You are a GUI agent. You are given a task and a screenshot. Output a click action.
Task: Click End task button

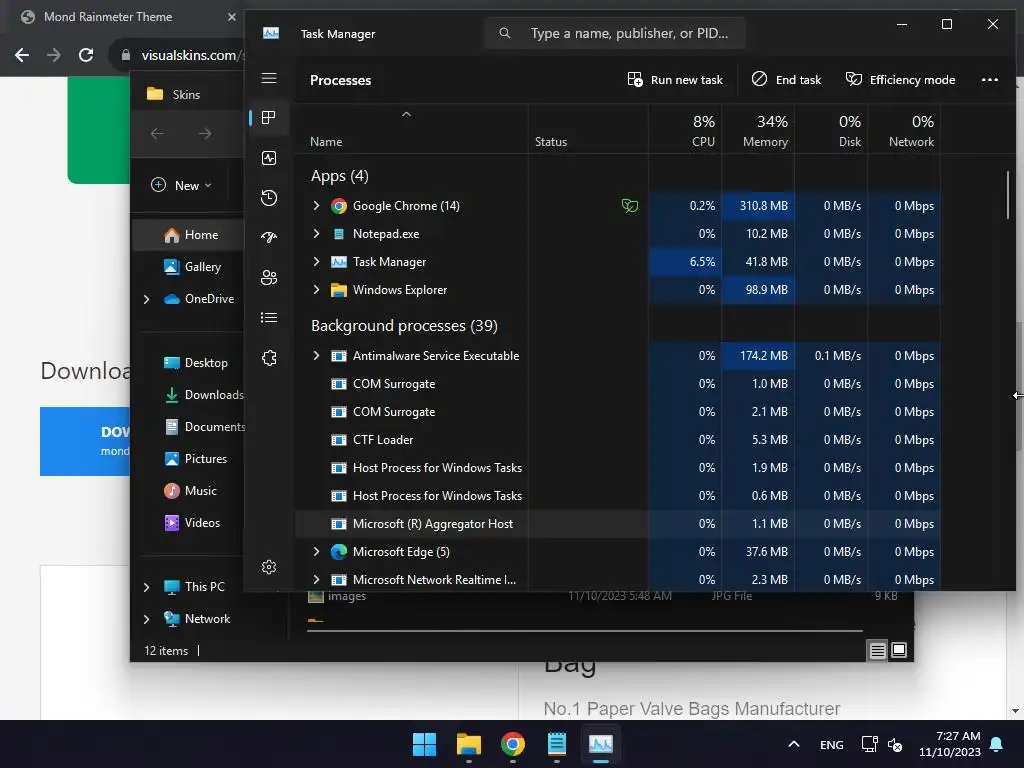[x=786, y=80]
